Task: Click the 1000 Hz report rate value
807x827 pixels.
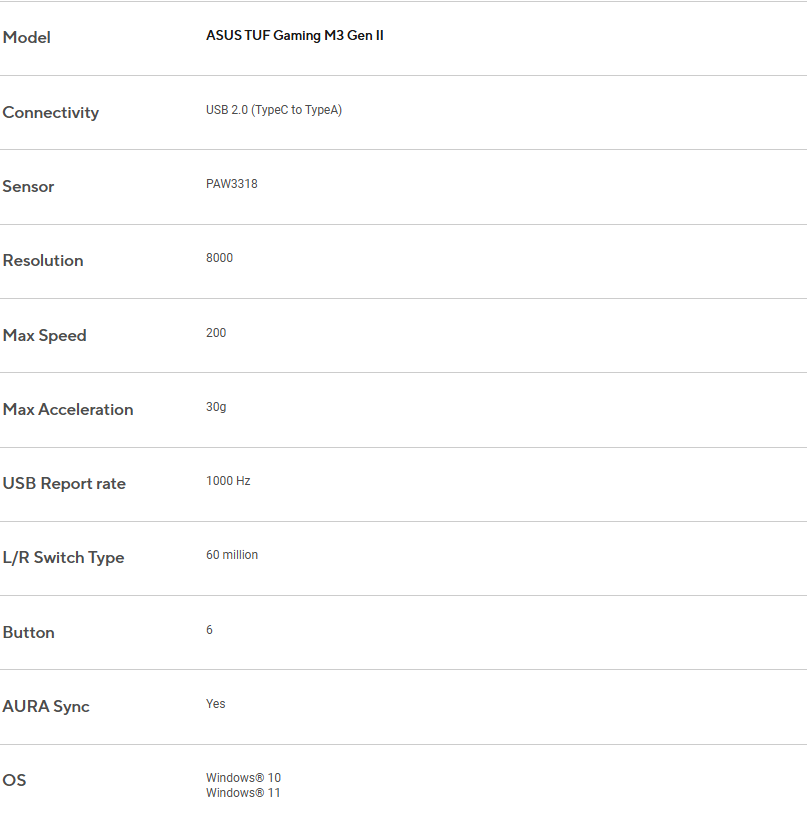Action: tap(229, 481)
